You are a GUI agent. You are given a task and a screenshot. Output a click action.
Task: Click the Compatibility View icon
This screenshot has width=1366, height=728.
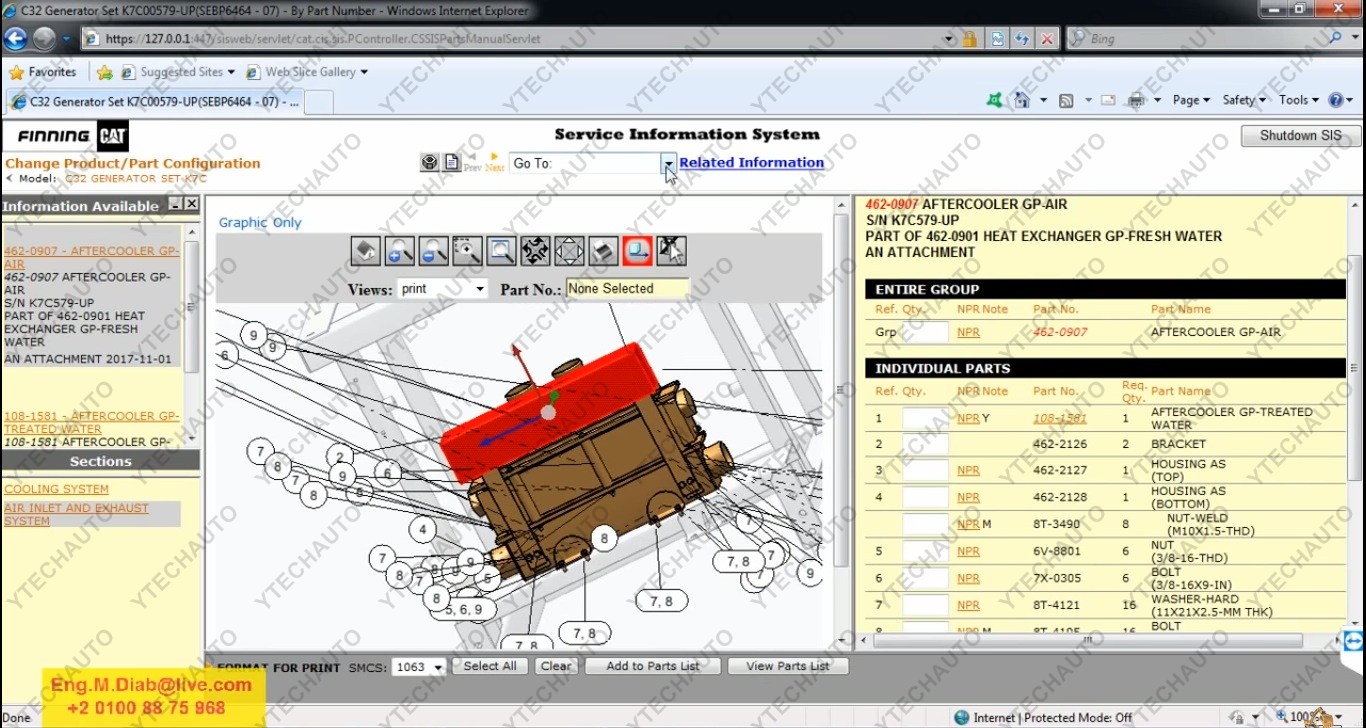[997, 39]
